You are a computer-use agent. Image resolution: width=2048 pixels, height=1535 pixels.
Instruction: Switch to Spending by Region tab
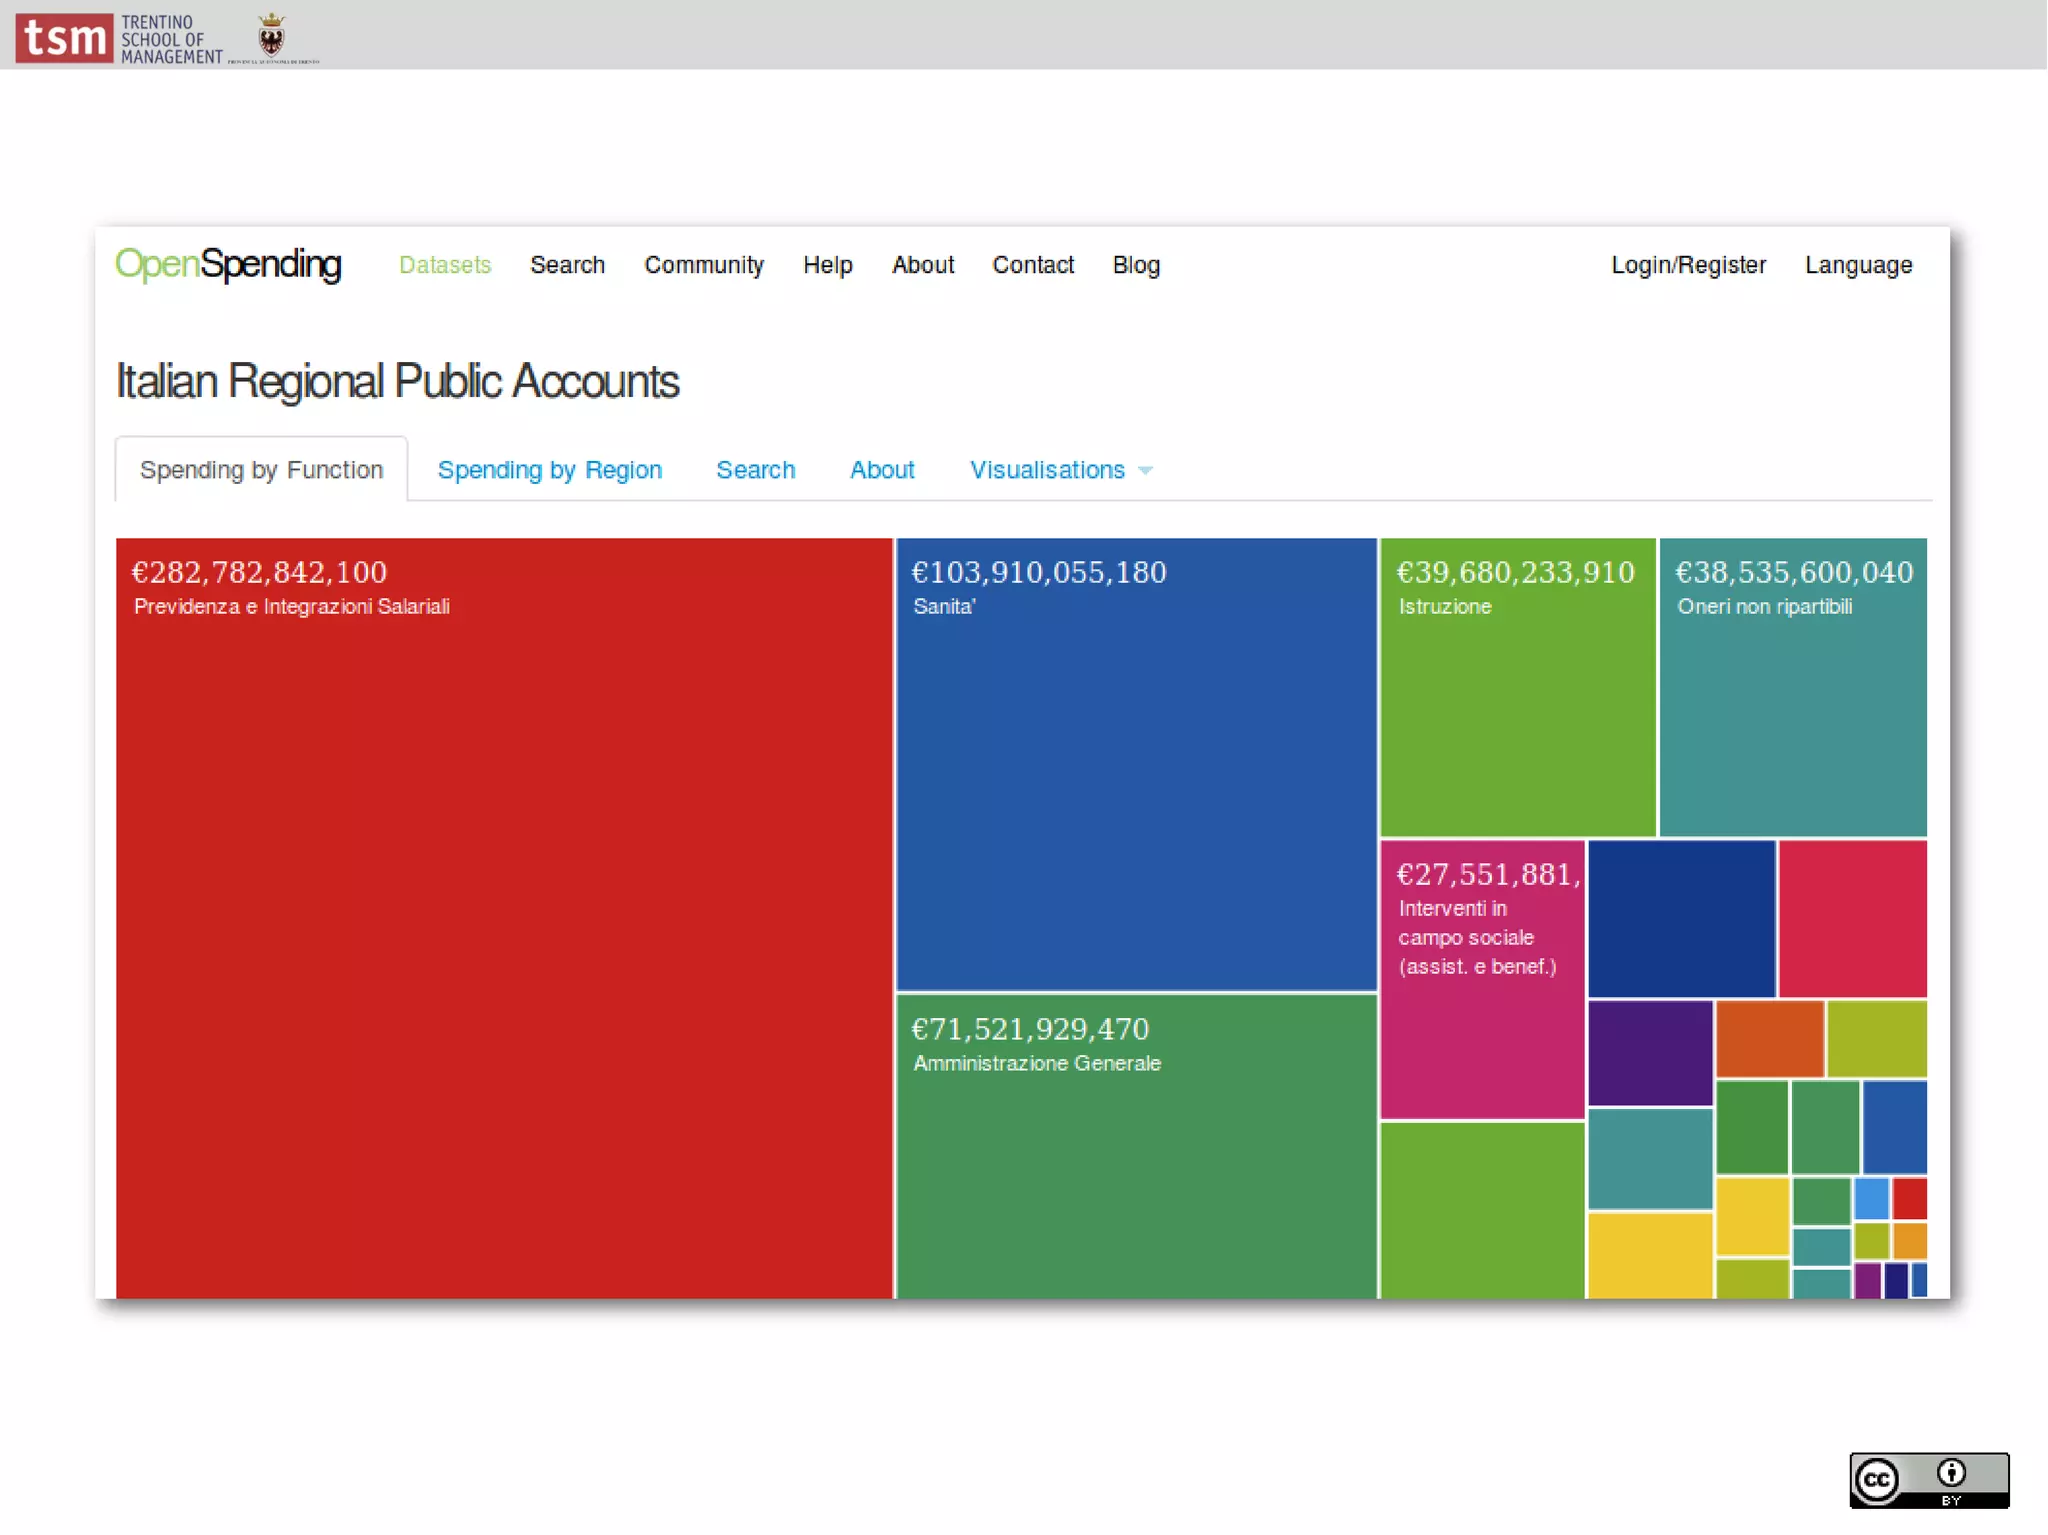549,470
